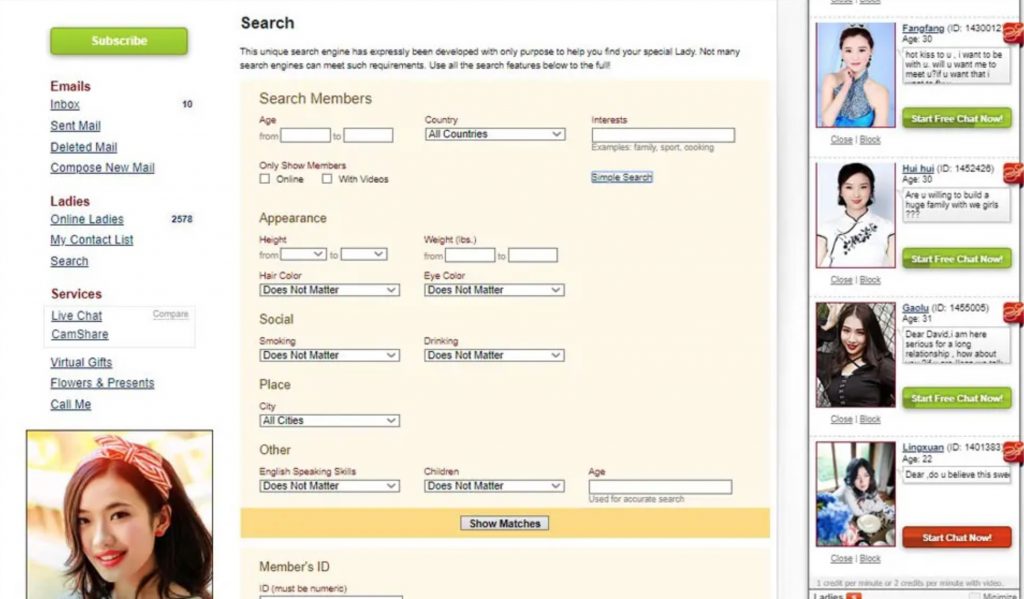
Task: Go to Online Ladies in sidebar
Action: tap(87, 219)
